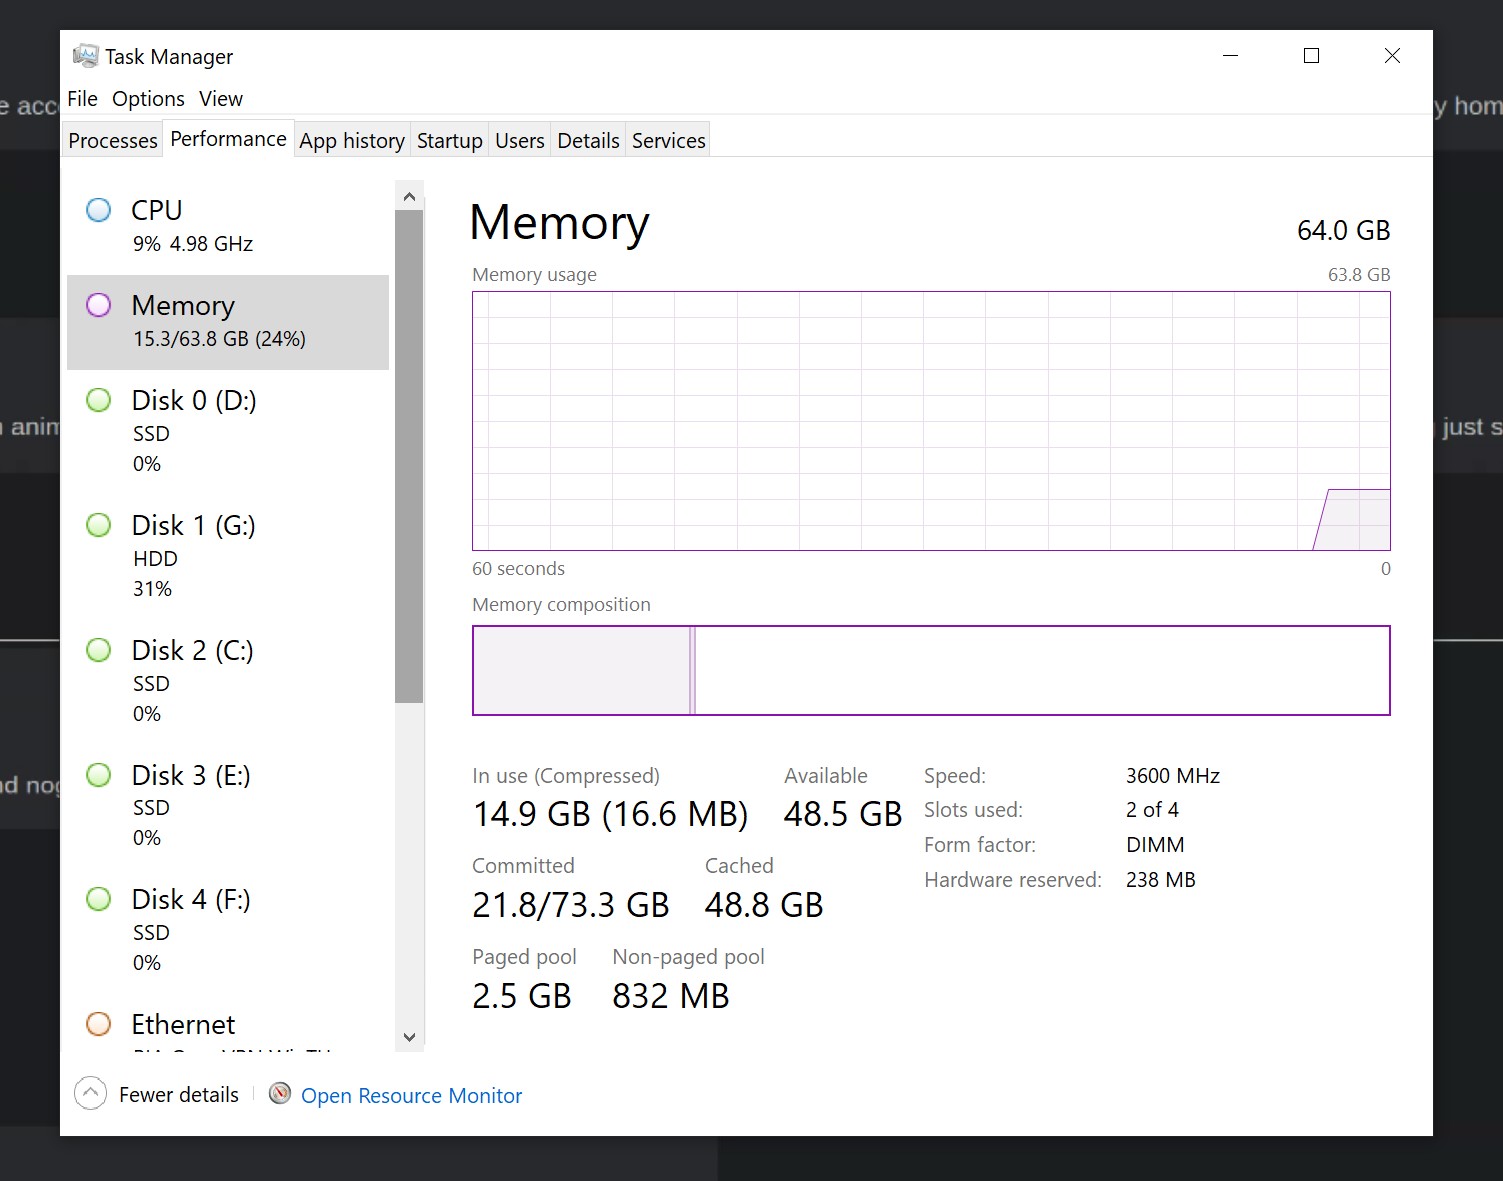The image size is (1503, 1181).
Task: Select CPU 9% 4.98 GHz entry
Action: pyautogui.click(x=228, y=227)
